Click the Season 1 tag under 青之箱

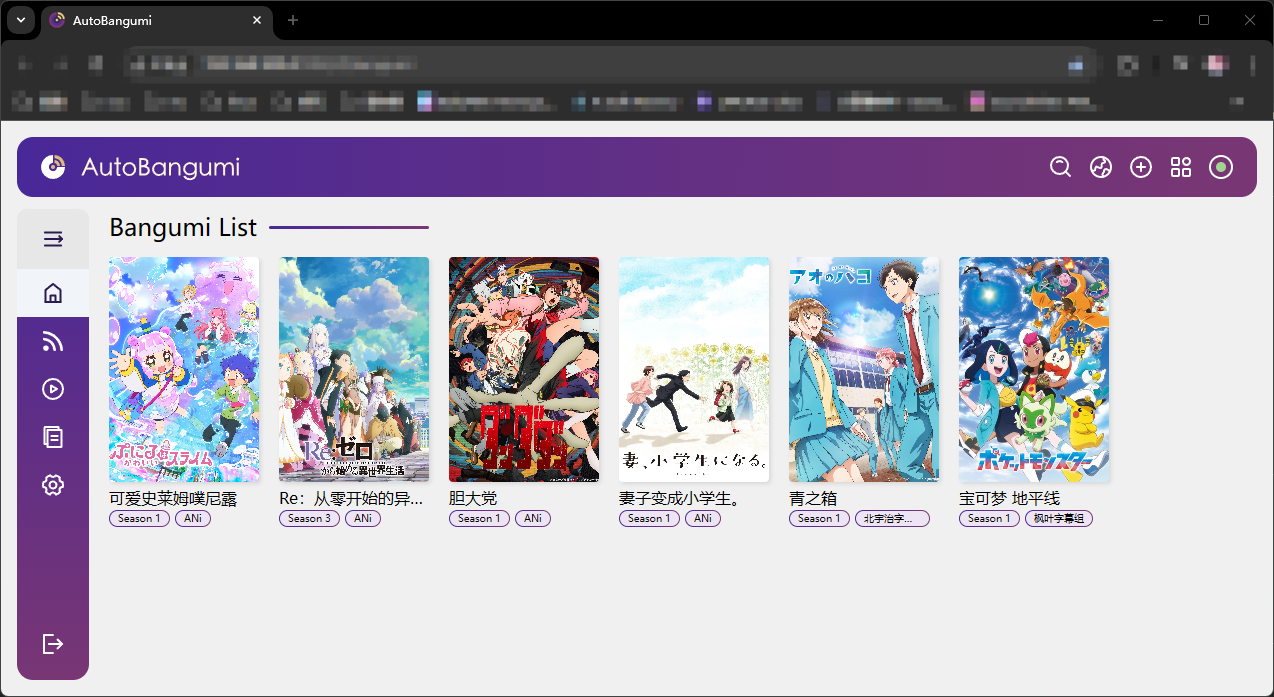(x=819, y=518)
